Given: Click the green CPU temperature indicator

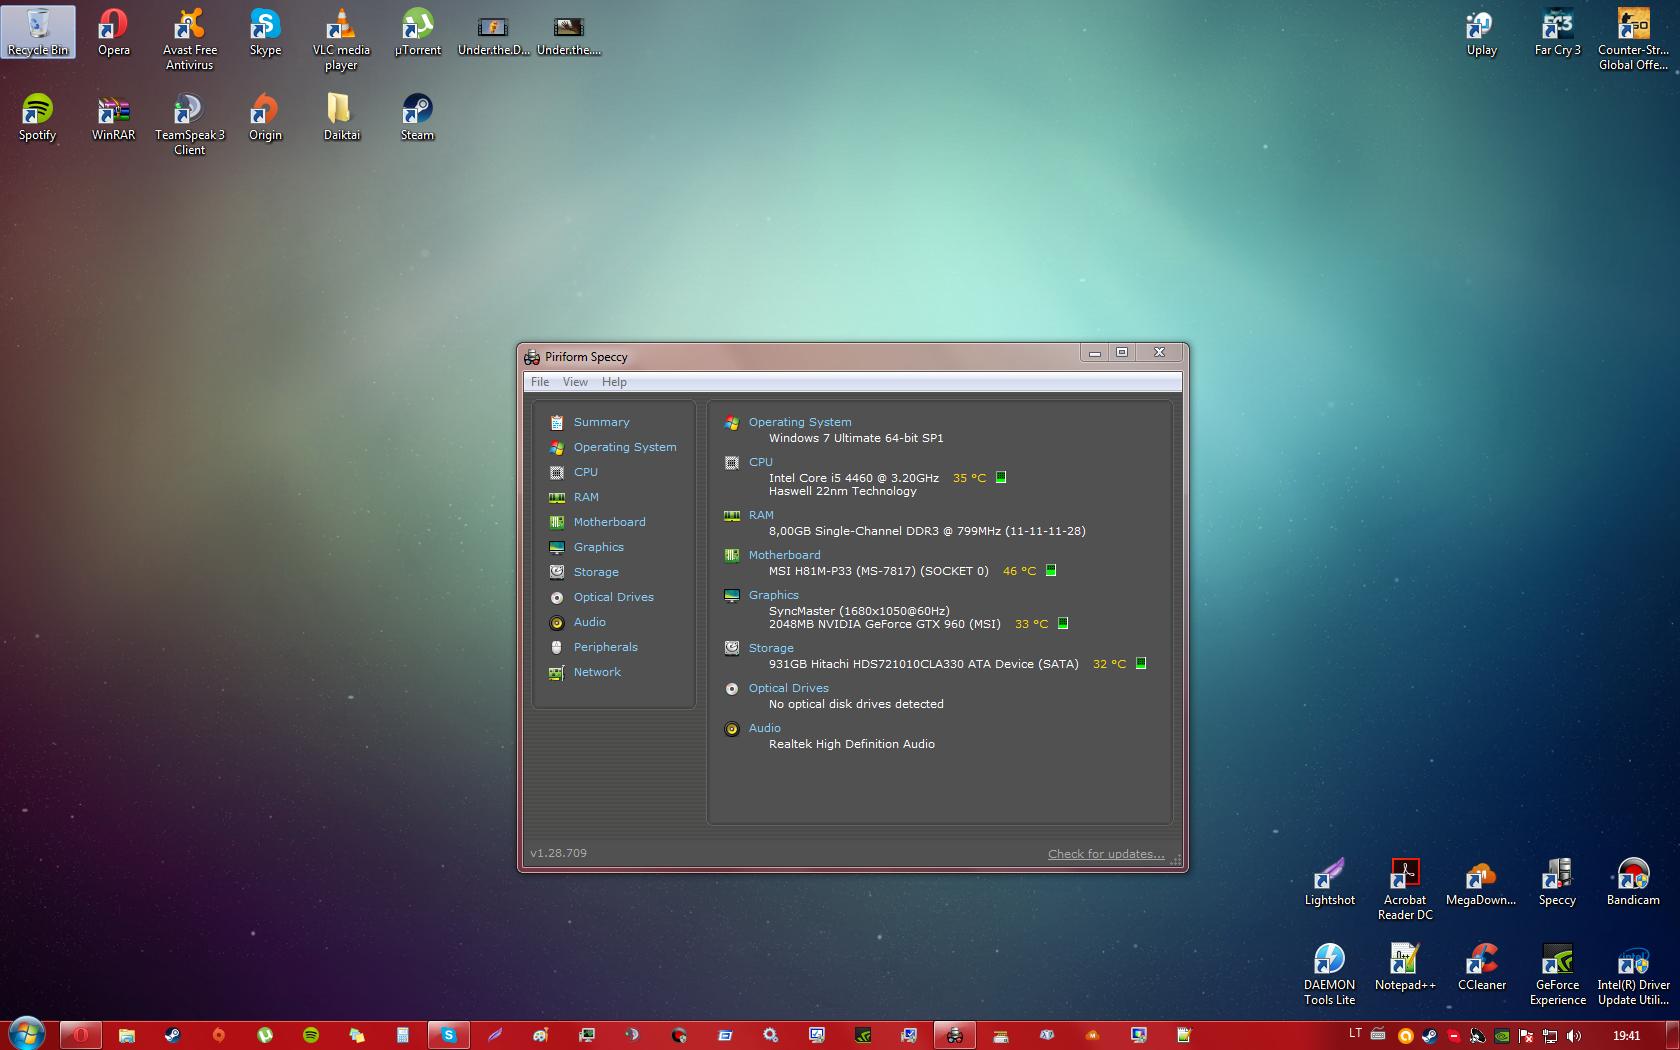Looking at the screenshot, I should tap(1001, 478).
